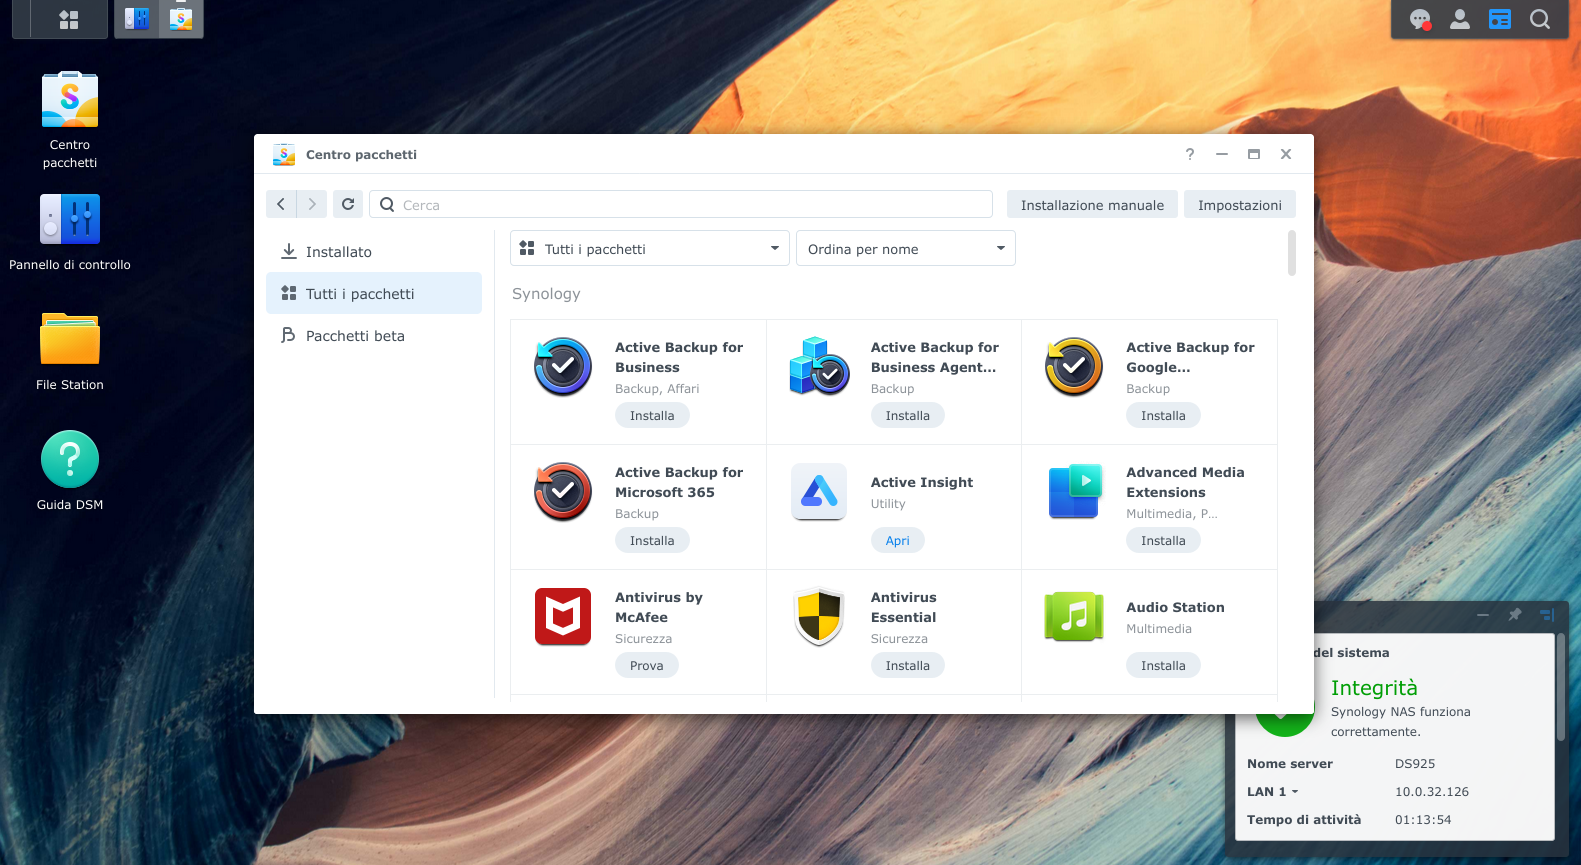
Task: Go back with left arrow button
Action: [x=281, y=204]
